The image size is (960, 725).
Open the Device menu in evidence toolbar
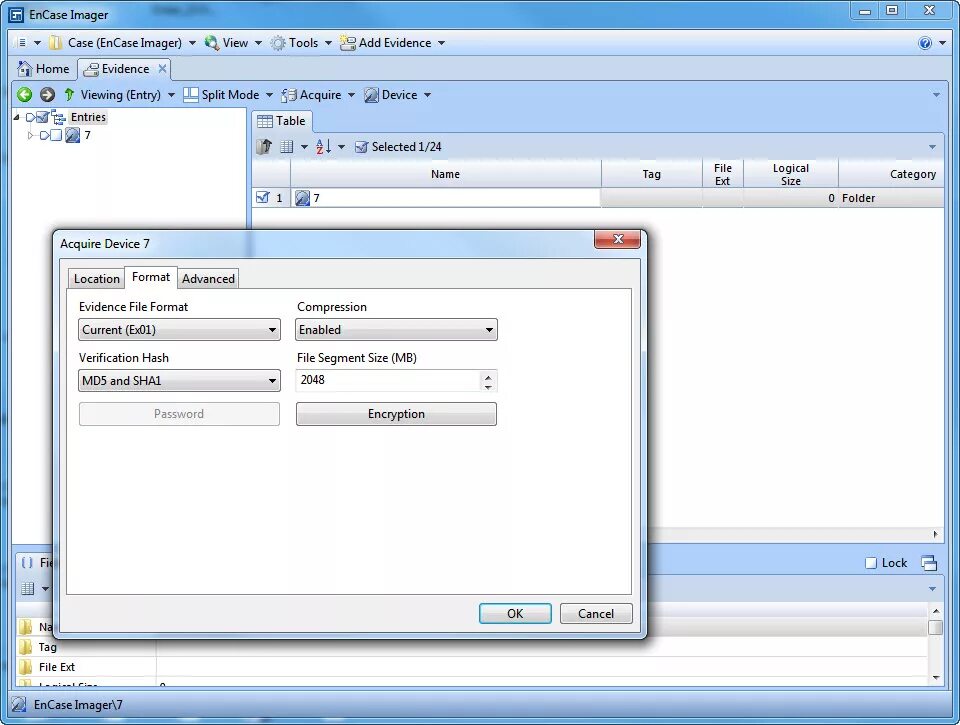398,94
